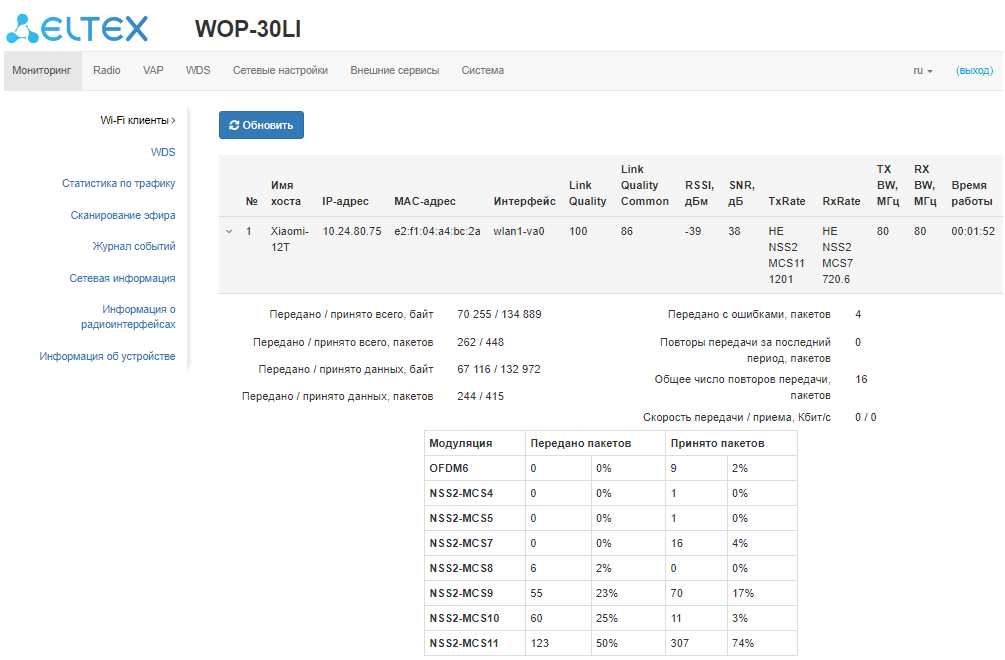Show Сетевая информация page
The width and height of the screenshot is (1005, 660).
pos(122,278)
